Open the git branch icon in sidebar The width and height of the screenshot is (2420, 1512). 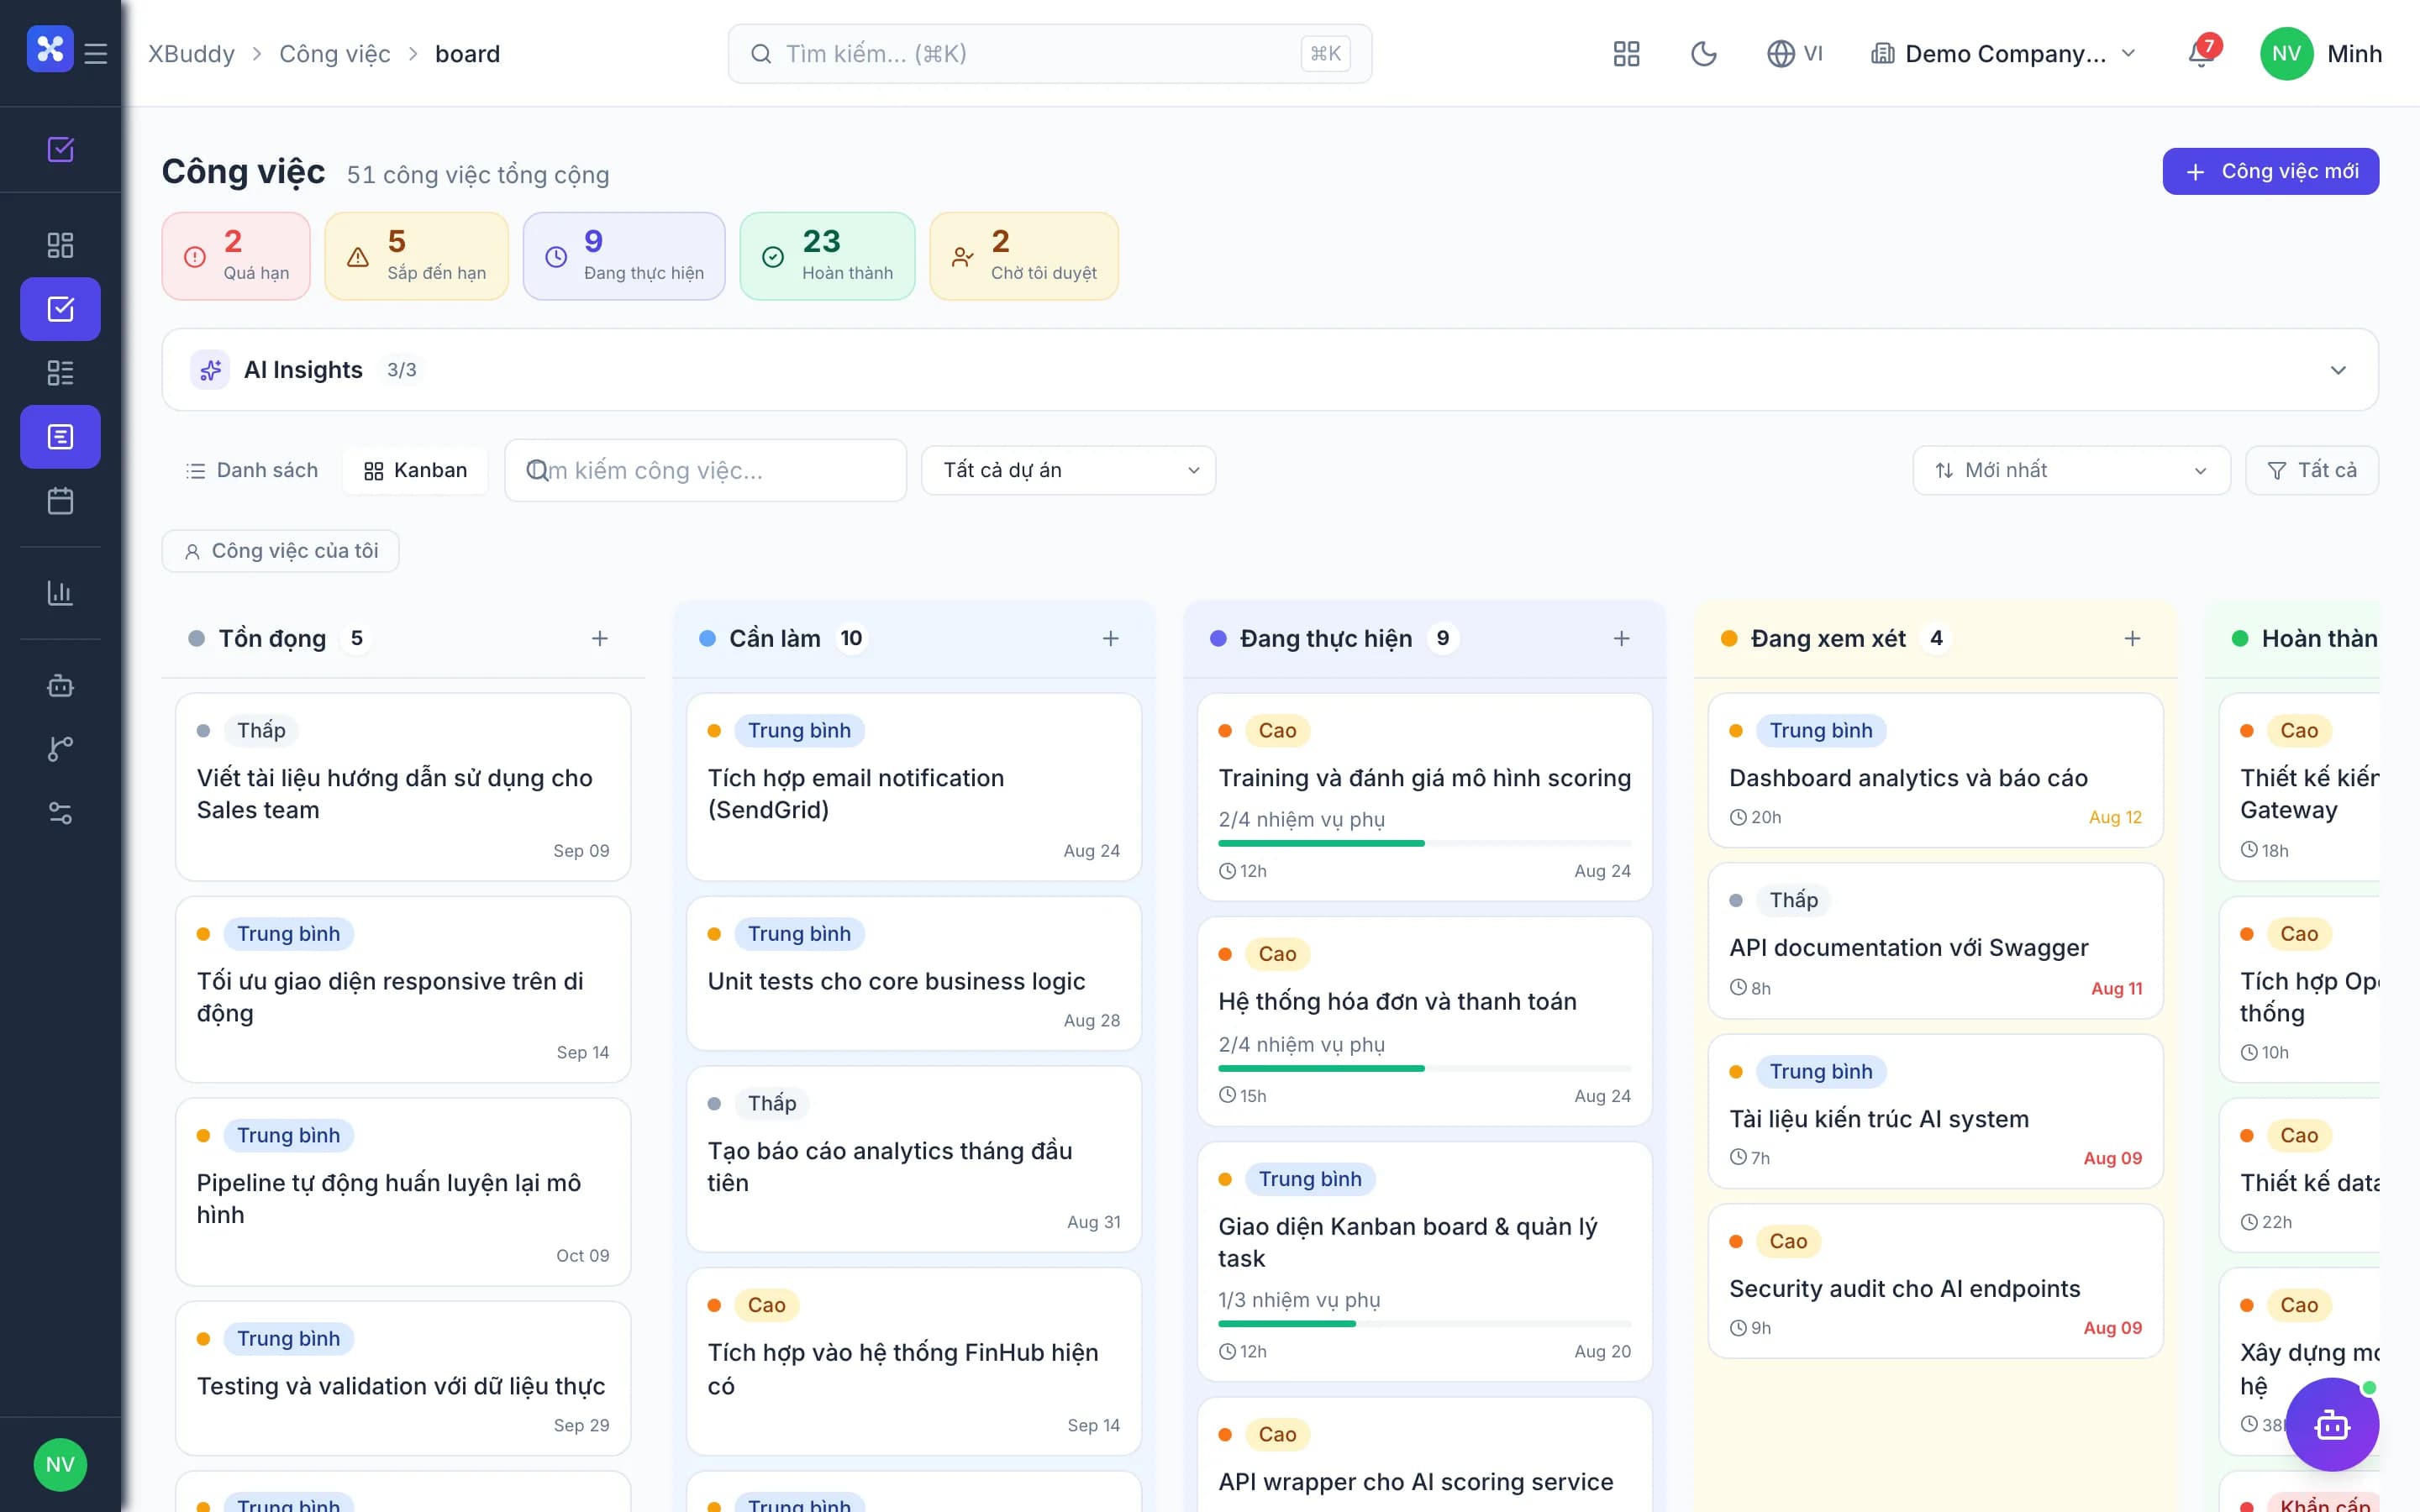(x=60, y=749)
